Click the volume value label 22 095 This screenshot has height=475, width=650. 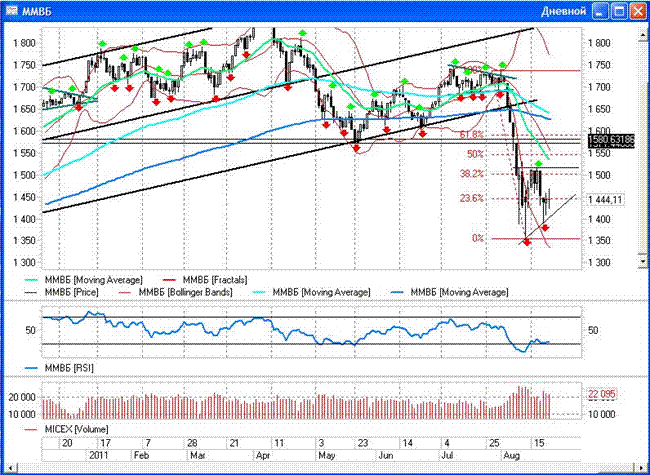click(x=601, y=394)
